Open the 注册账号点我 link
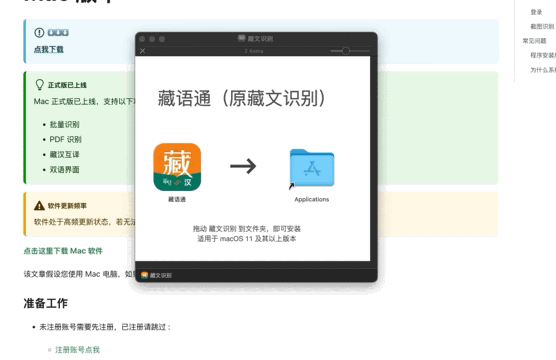The height and width of the screenshot is (360, 556). pyautogui.click(x=77, y=350)
